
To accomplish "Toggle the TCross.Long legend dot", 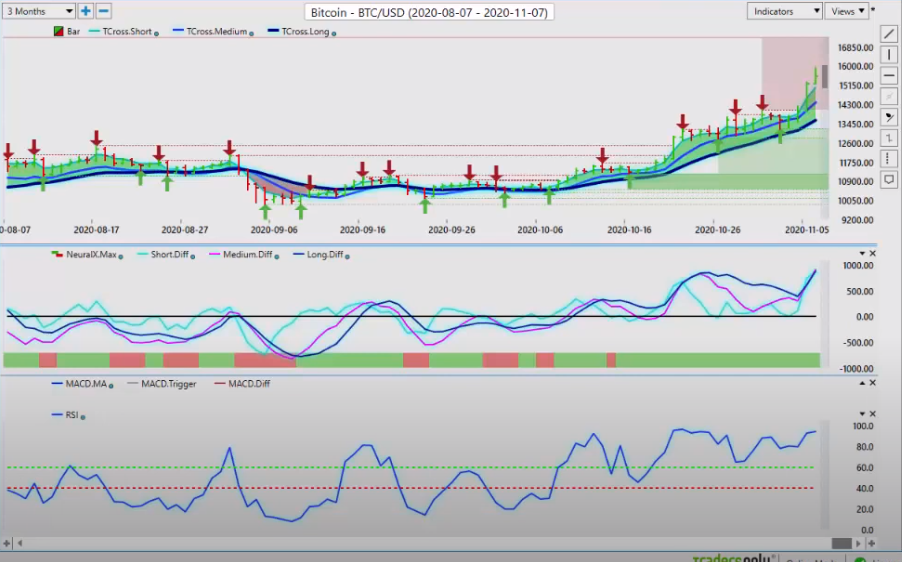I will [334, 33].
